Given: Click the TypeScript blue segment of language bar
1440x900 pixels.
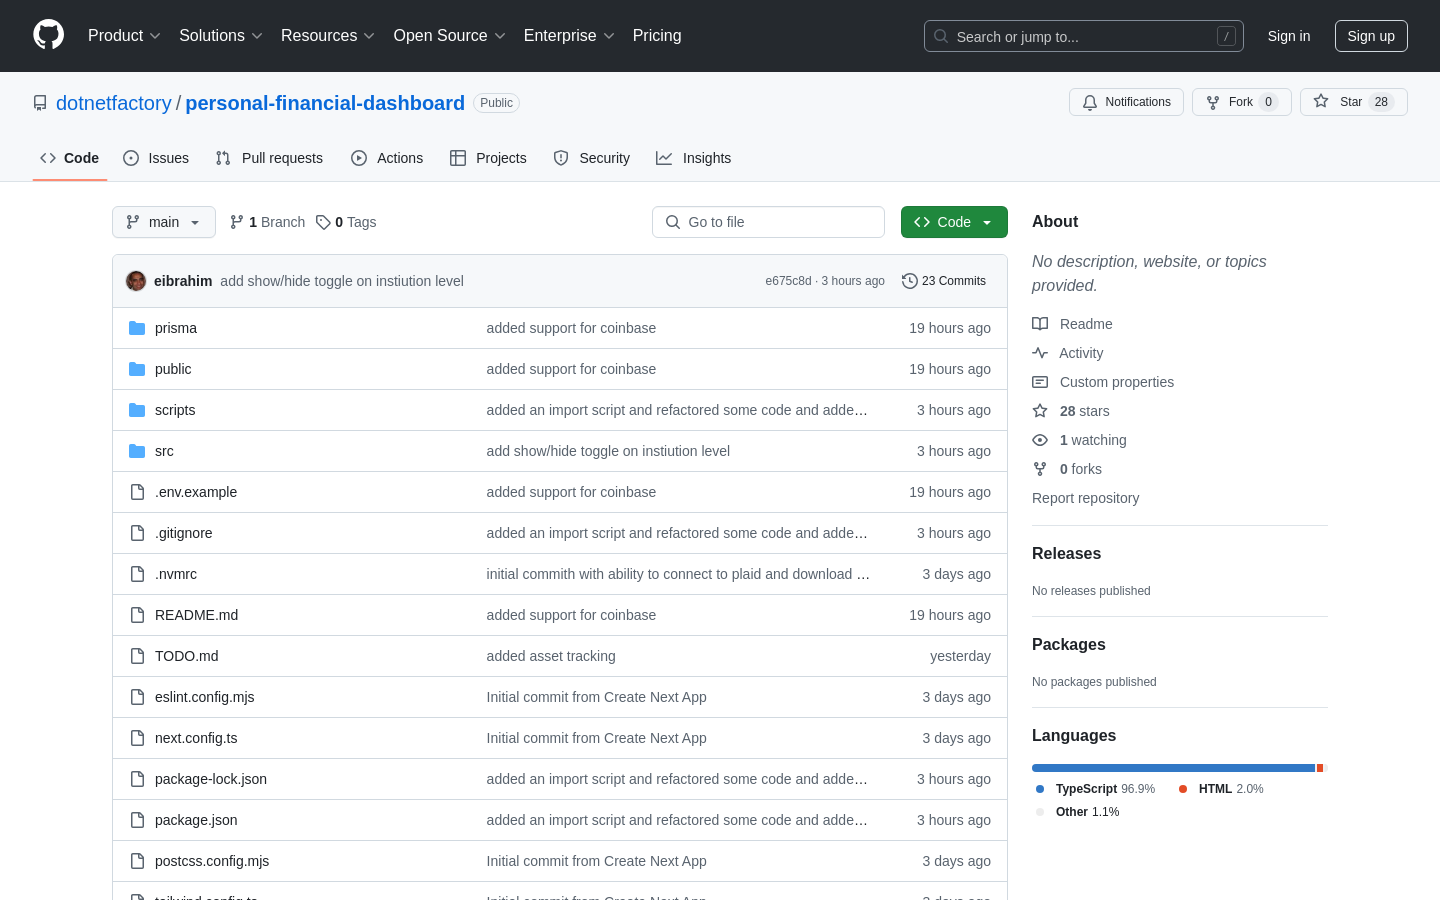Looking at the screenshot, I should (1173, 768).
